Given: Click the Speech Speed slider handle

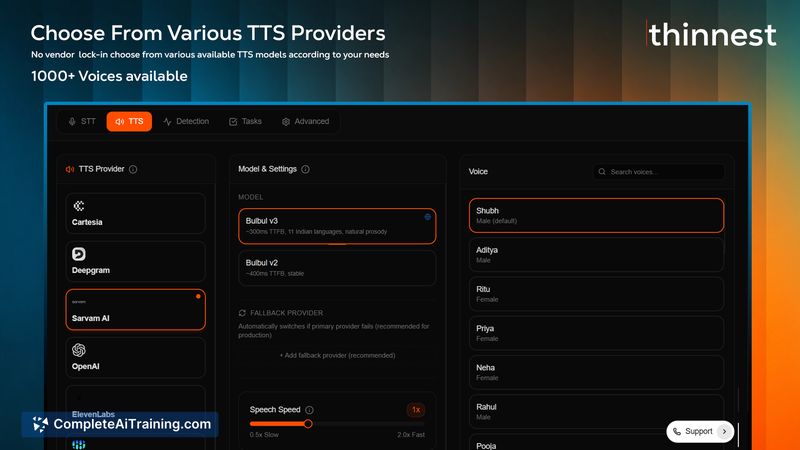Looking at the screenshot, I should [x=308, y=424].
